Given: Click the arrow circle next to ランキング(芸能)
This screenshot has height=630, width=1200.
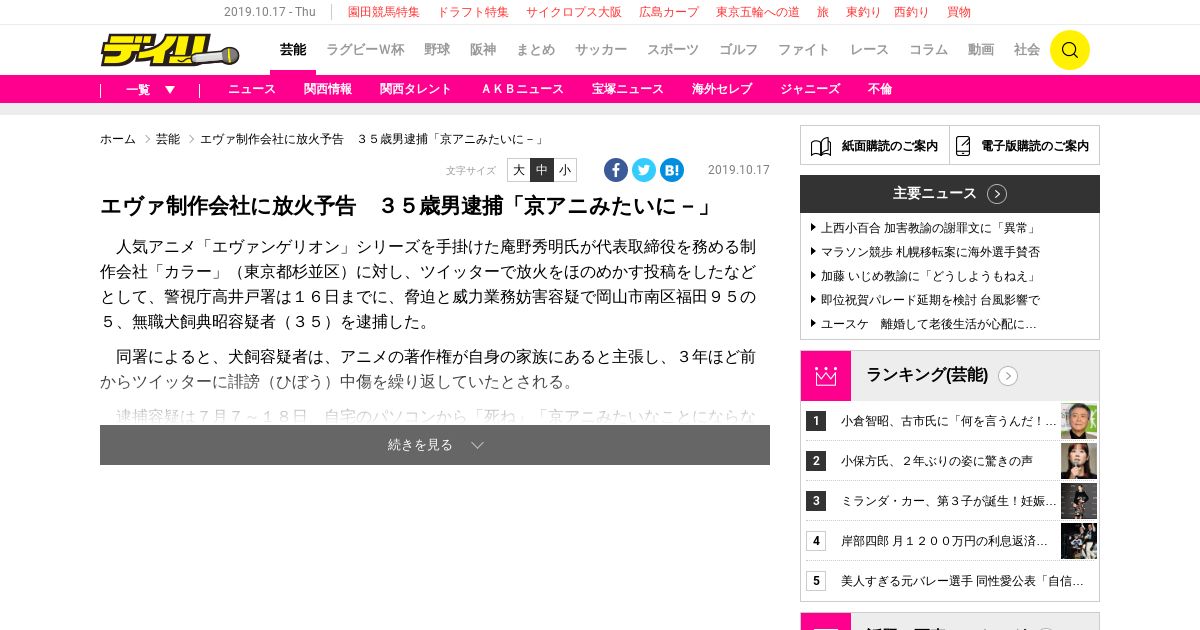Looking at the screenshot, I should (1008, 376).
